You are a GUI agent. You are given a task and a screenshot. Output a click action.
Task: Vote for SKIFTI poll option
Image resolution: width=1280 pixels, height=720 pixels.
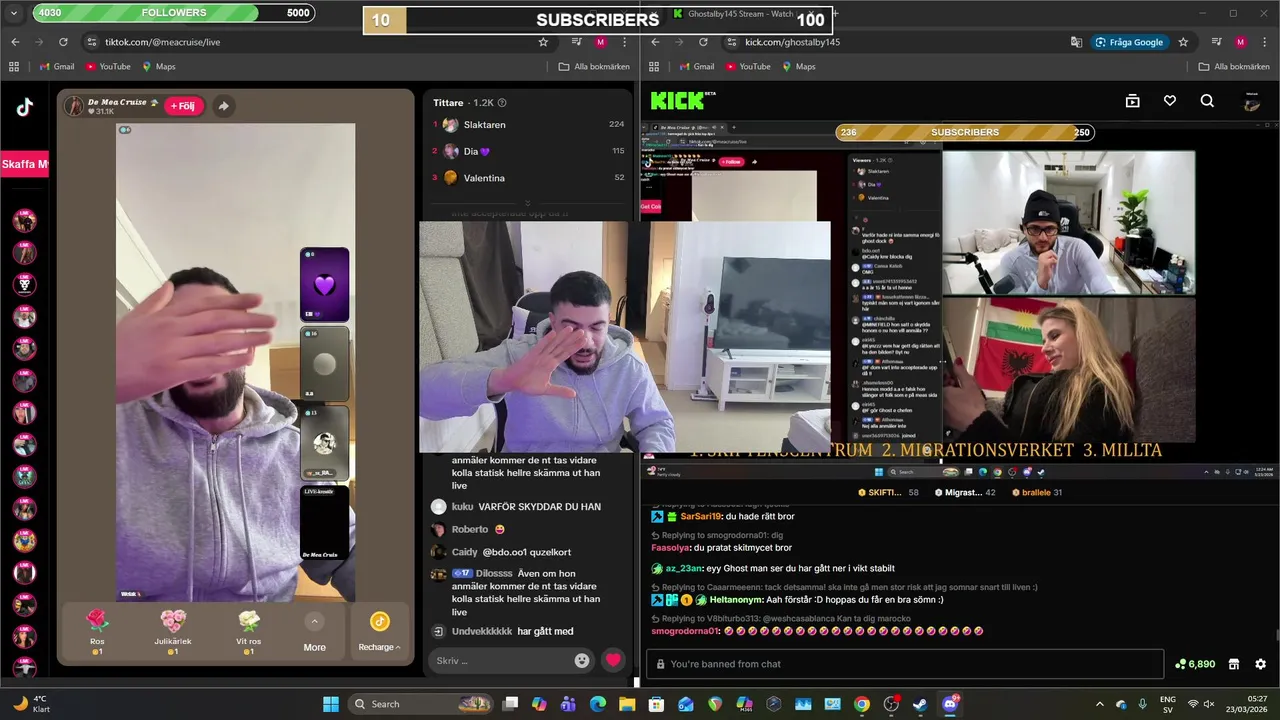888,493
